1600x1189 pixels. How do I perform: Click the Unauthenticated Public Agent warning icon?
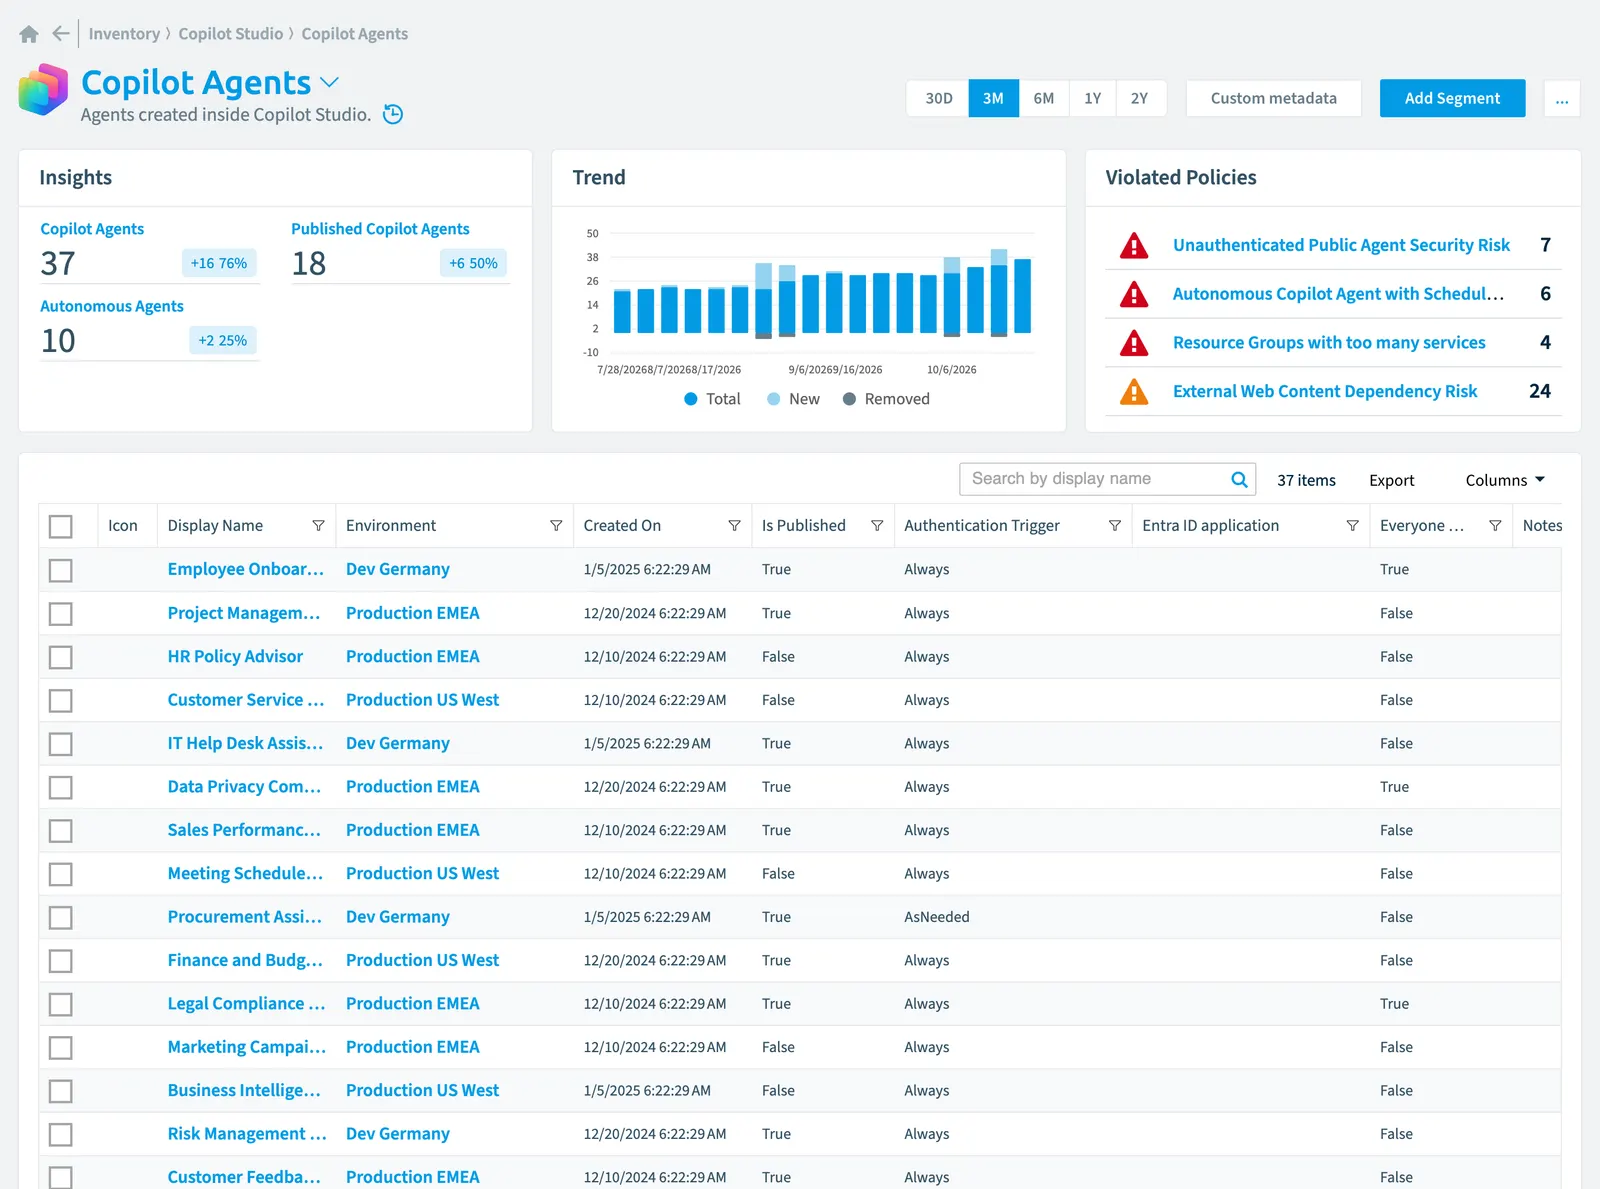tap(1134, 245)
